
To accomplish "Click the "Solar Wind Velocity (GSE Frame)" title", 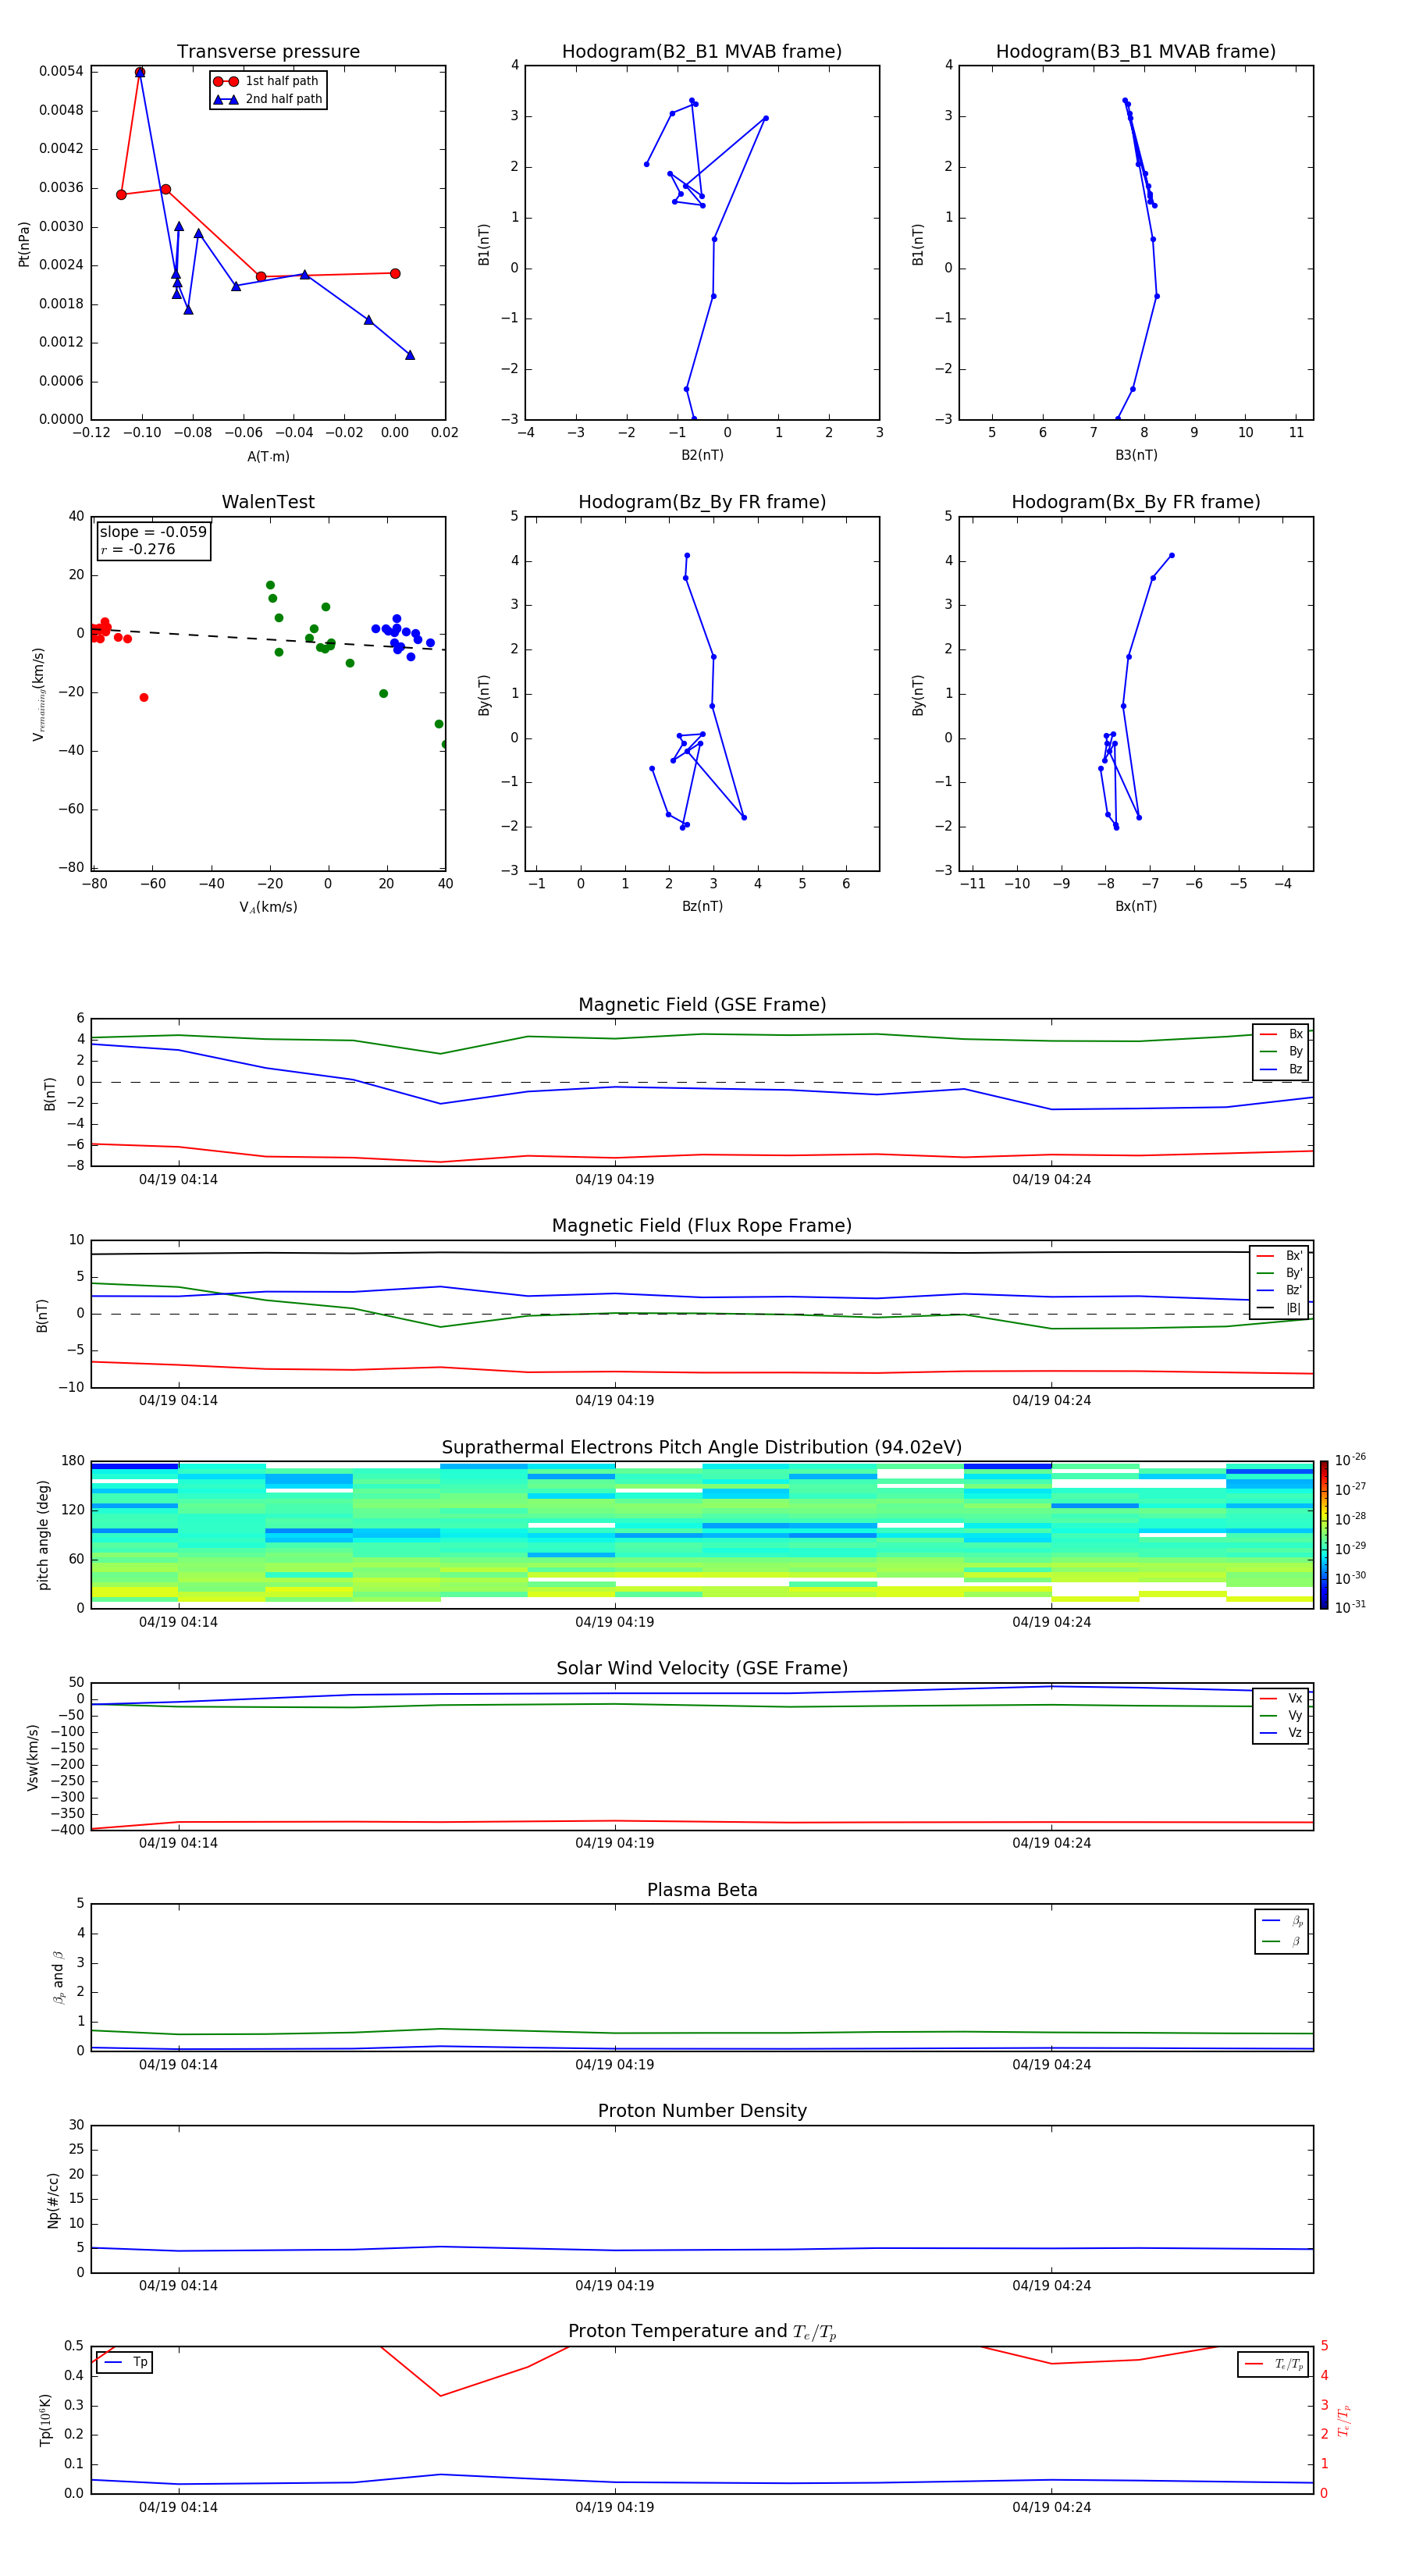I will coord(702,1669).
